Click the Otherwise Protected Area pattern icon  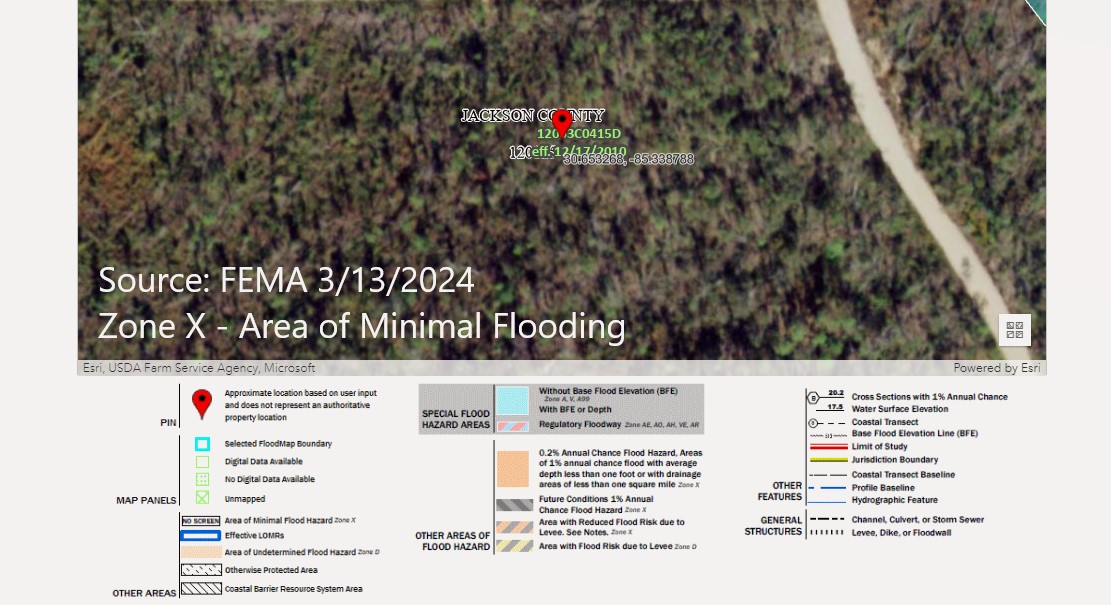[200, 570]
